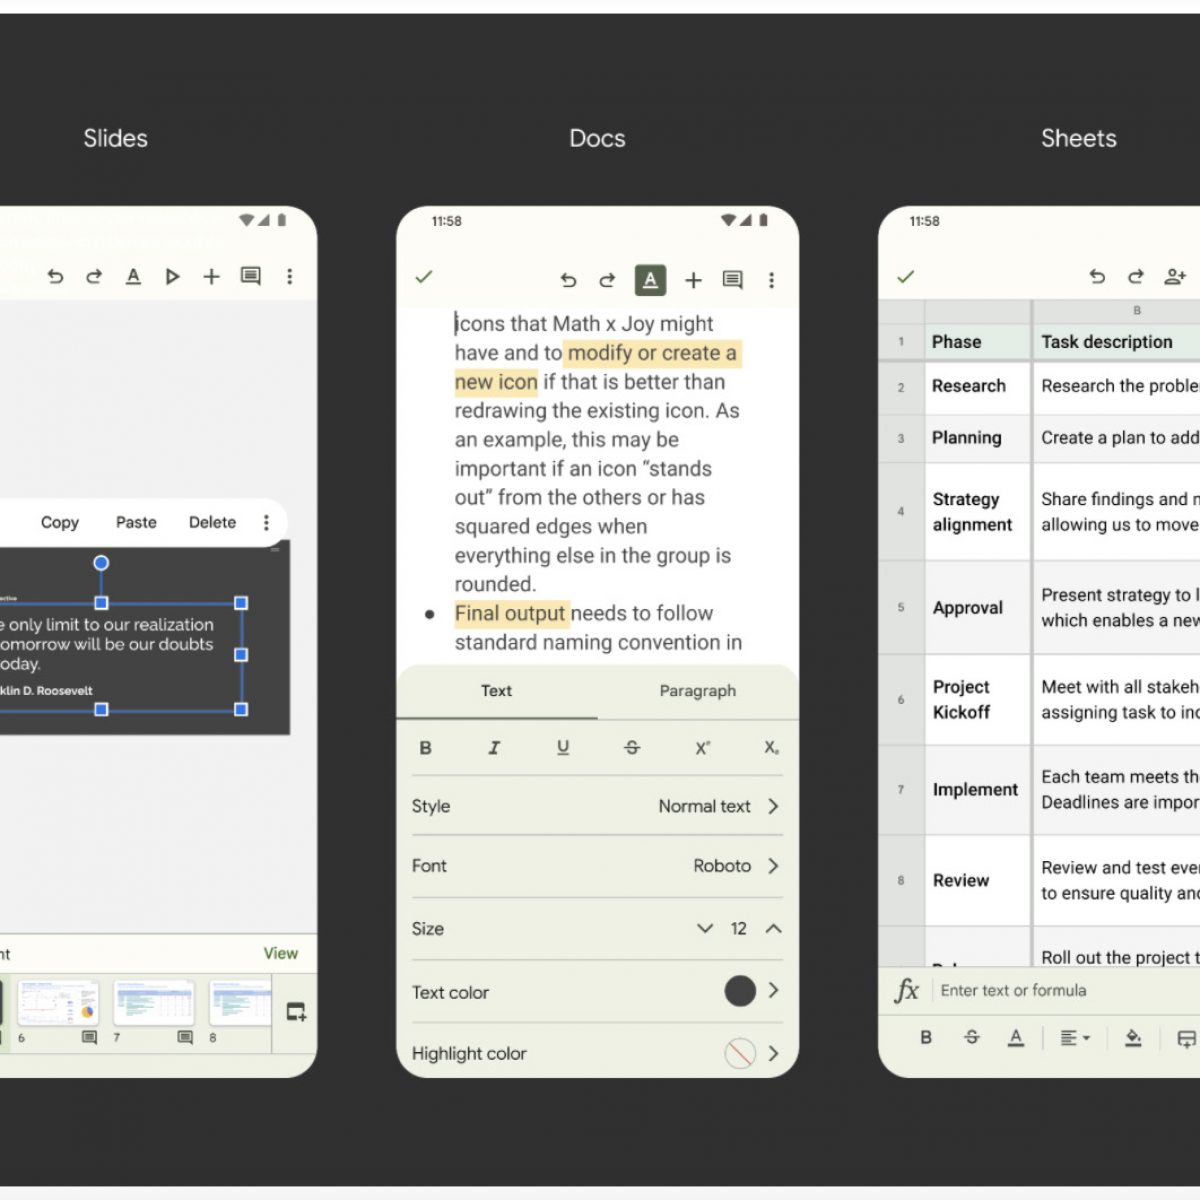
Task: Open the comments icon in Docs toolbar
Action: 732,280
